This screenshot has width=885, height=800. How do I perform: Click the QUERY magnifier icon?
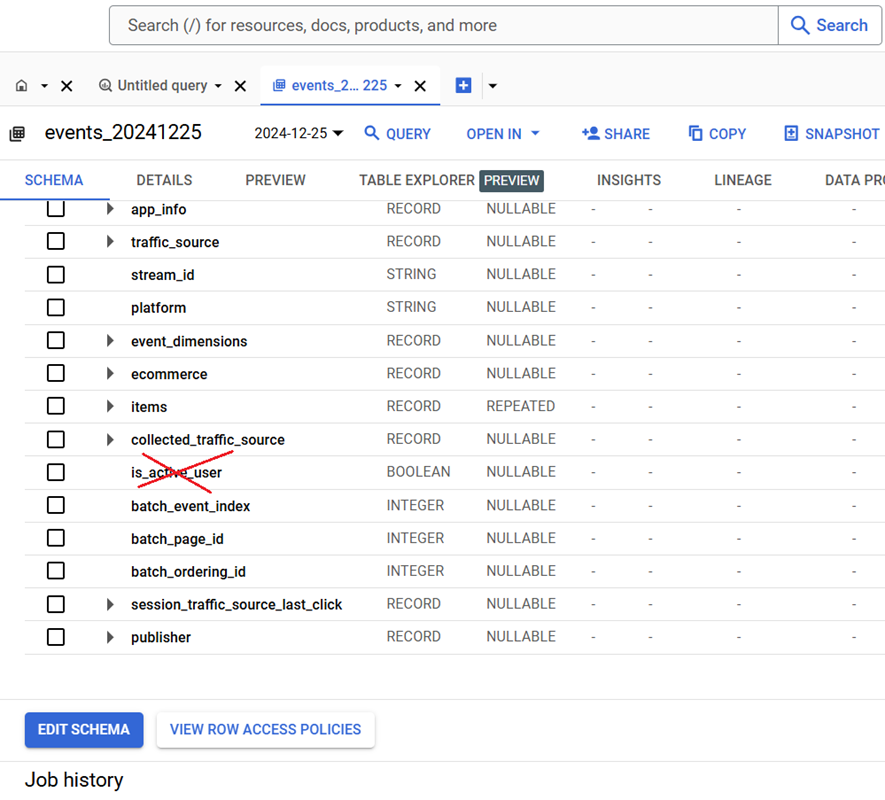coord(372,133)
